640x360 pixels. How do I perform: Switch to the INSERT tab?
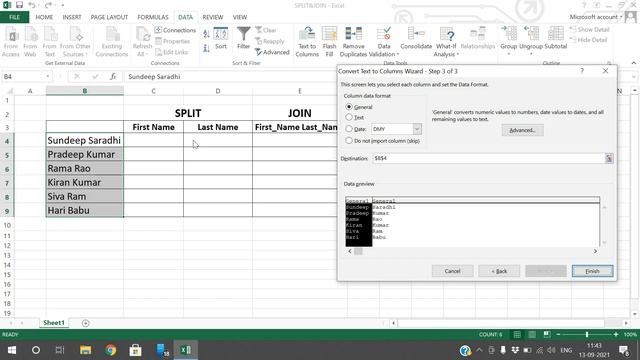72,17
